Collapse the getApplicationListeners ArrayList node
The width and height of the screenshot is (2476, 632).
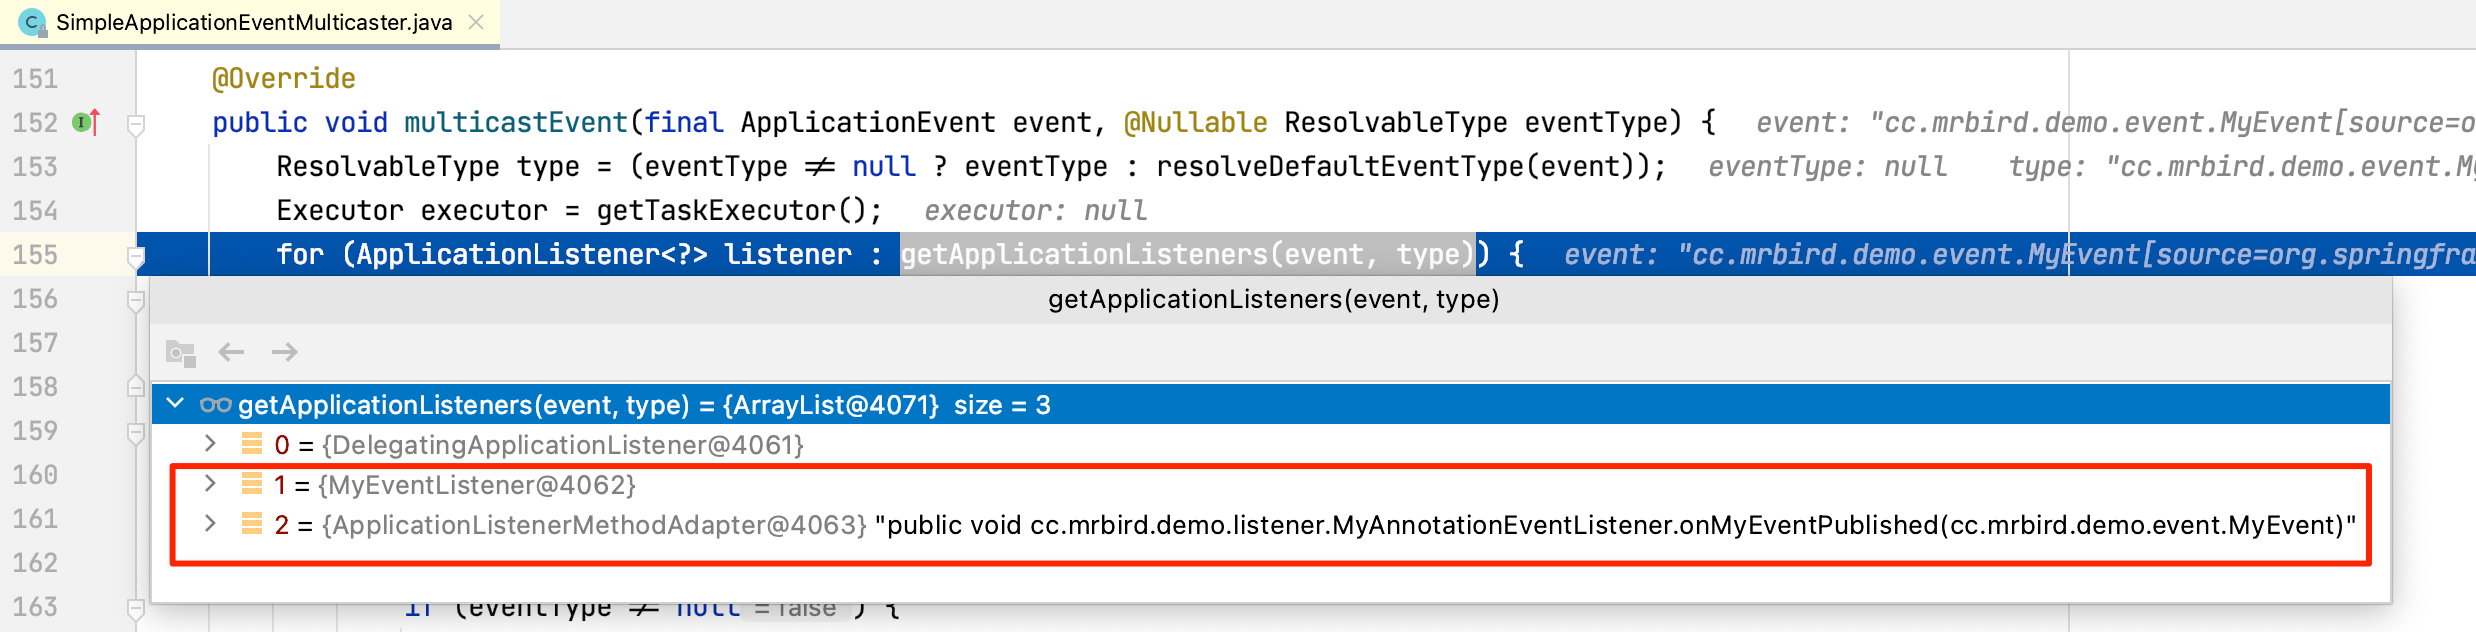tap(176, 404)
